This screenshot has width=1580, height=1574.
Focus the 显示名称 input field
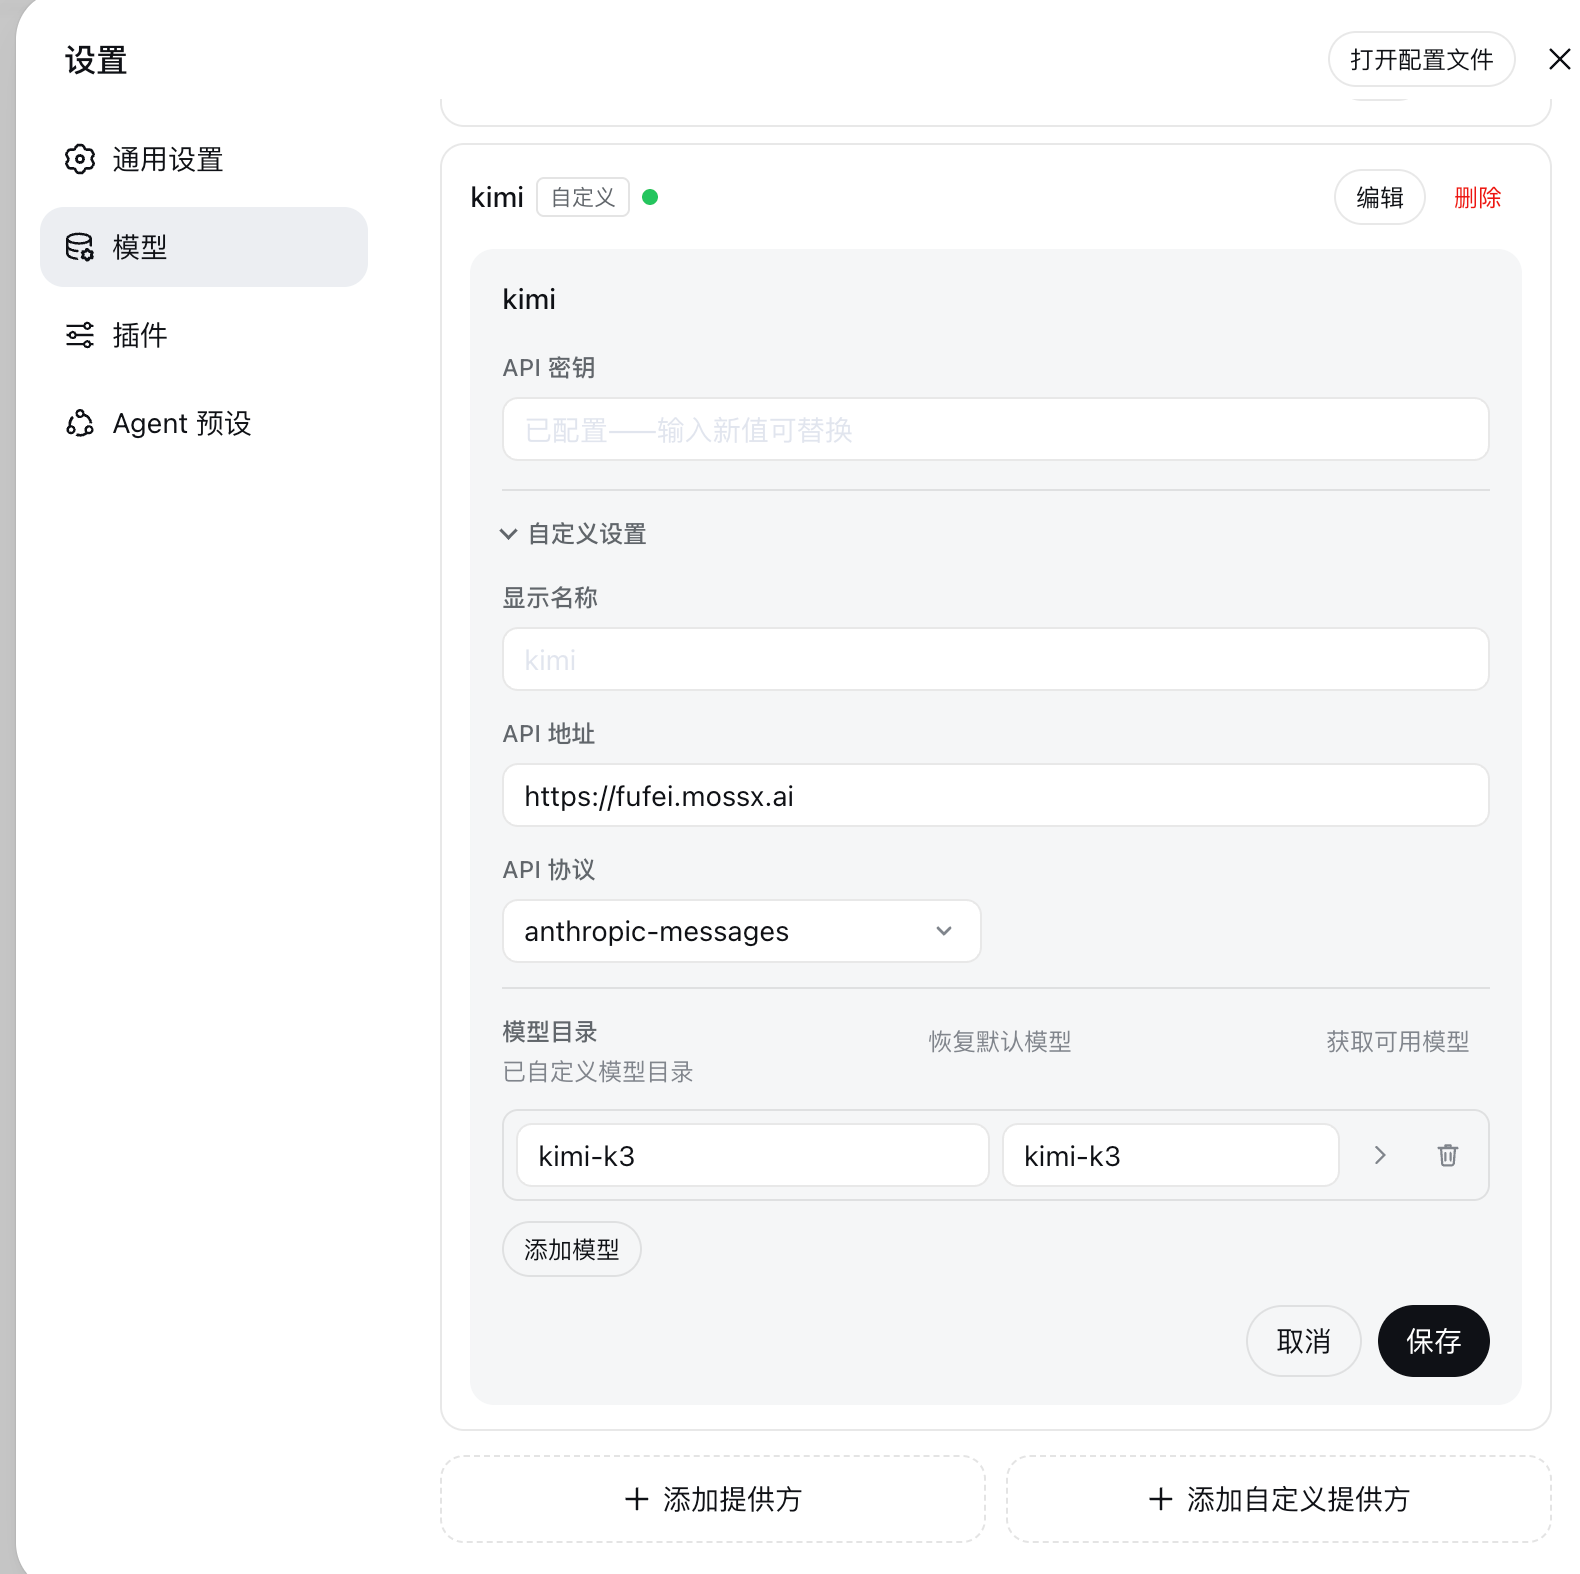(x=995, y=660)
